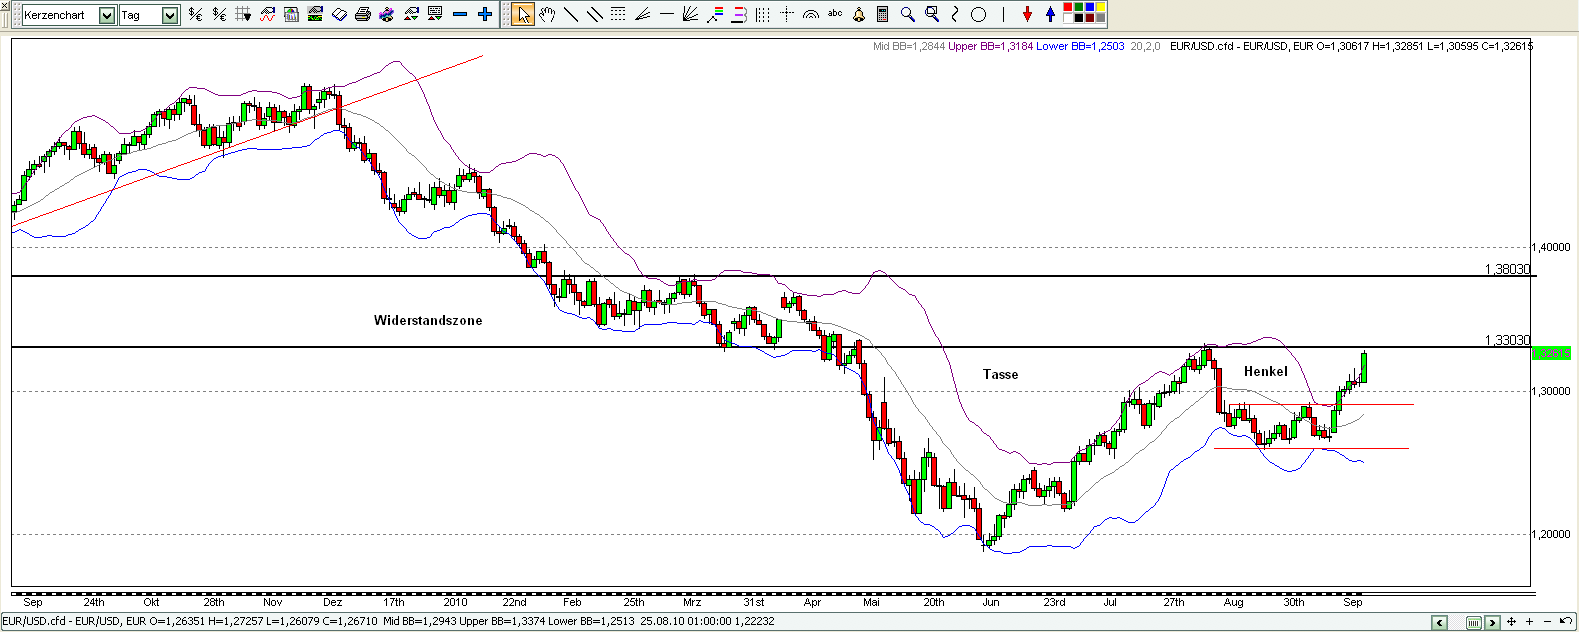Click the colorful chart settings icon
Viewport: 1579px width, 632px height.
(387, 14)
